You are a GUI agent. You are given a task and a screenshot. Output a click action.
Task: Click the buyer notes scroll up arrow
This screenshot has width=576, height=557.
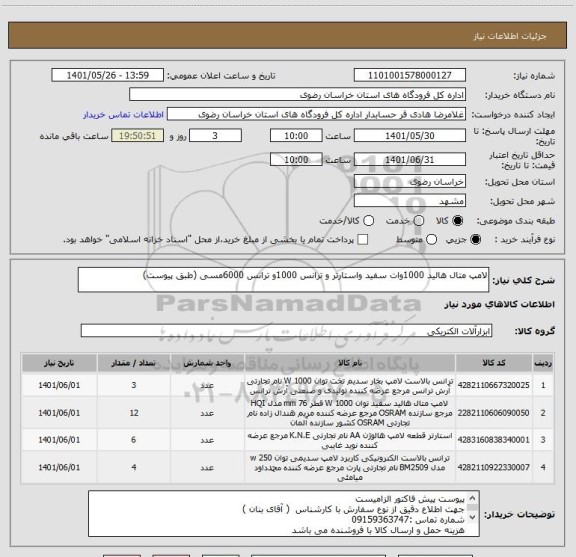472,499
